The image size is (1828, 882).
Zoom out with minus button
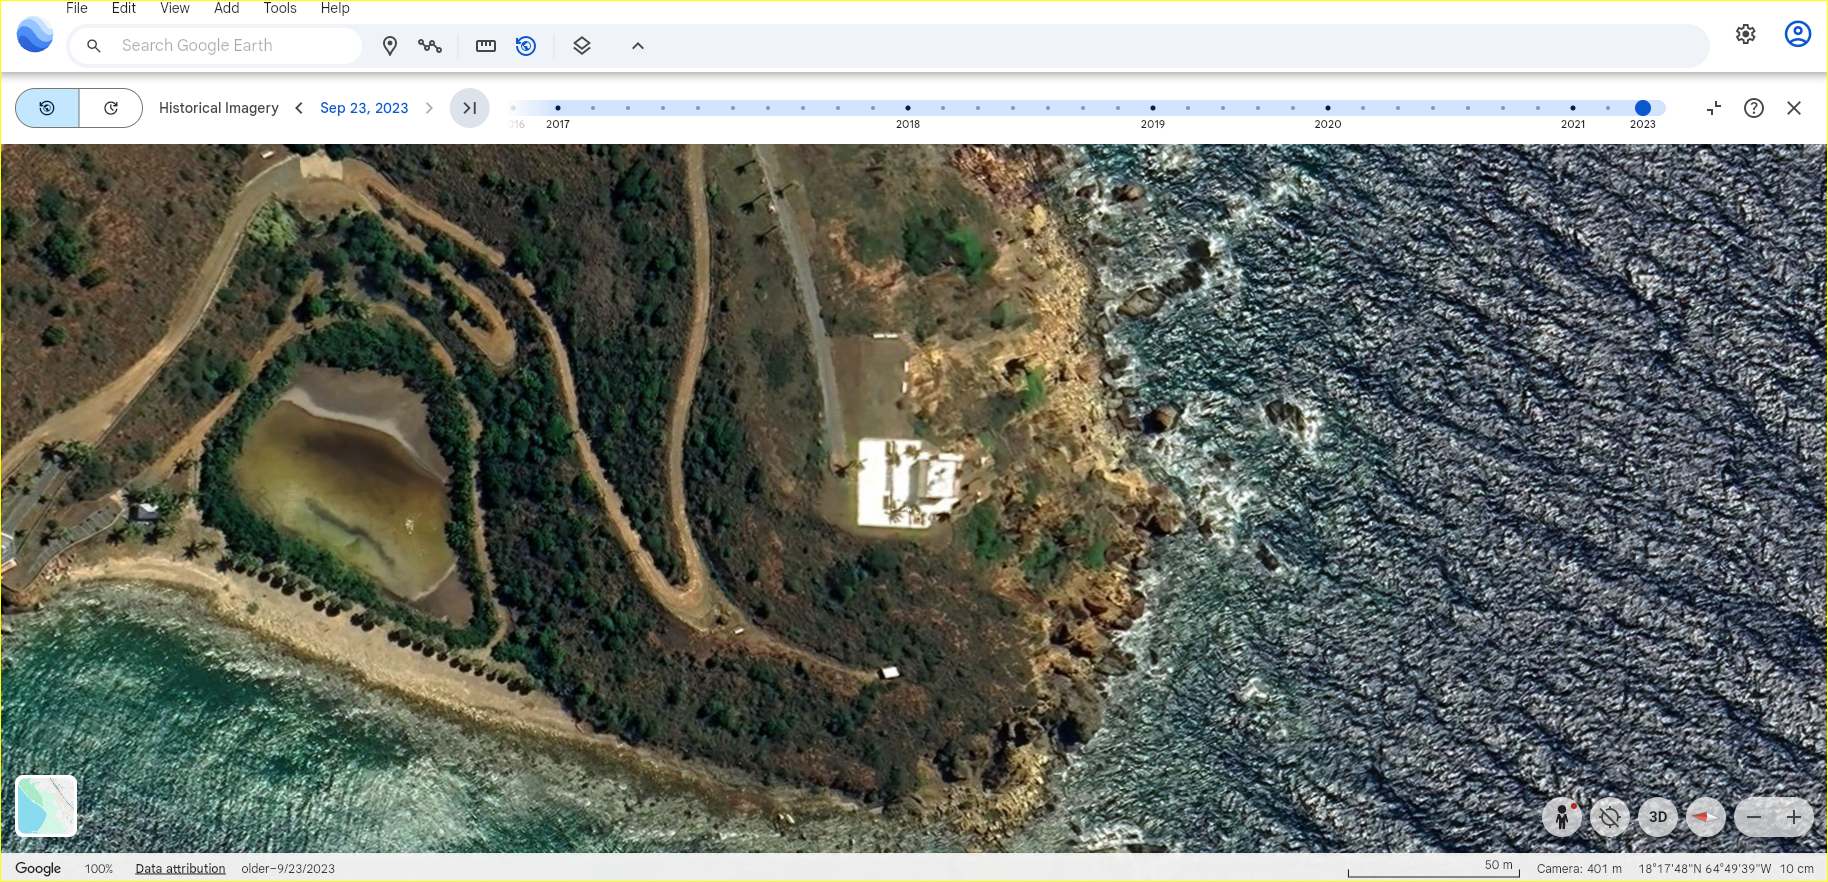1754,817
